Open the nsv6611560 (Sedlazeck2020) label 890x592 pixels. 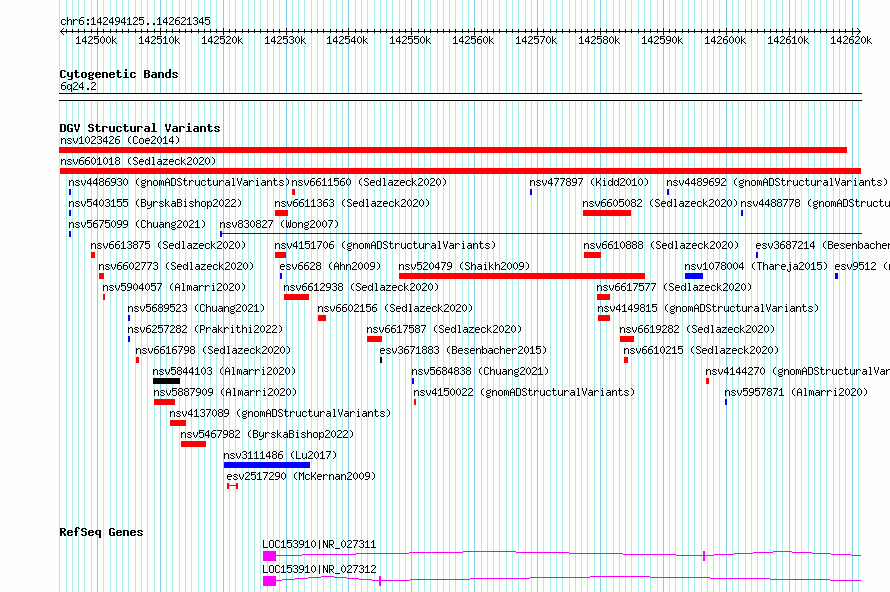click(x=369, y=182)
